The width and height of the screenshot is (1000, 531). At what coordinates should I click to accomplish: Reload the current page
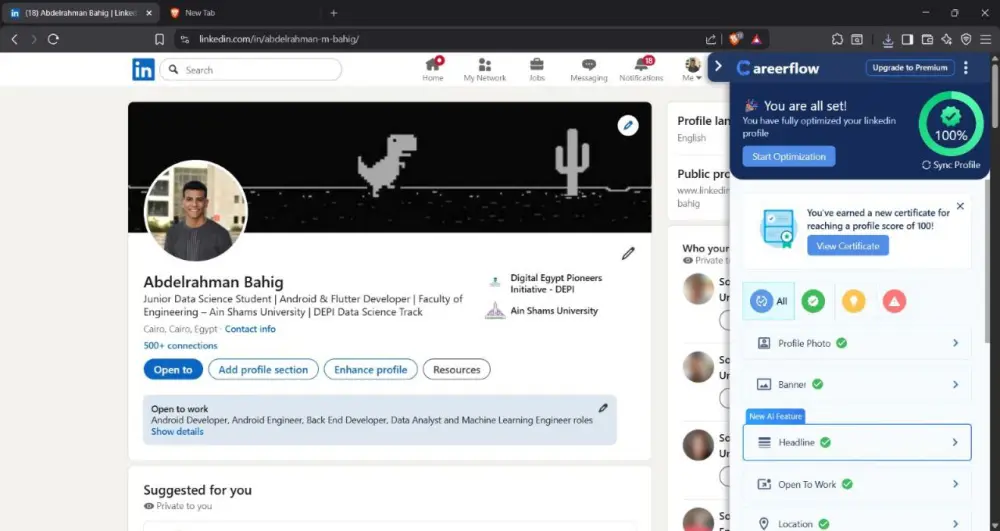tap(54, 39)
